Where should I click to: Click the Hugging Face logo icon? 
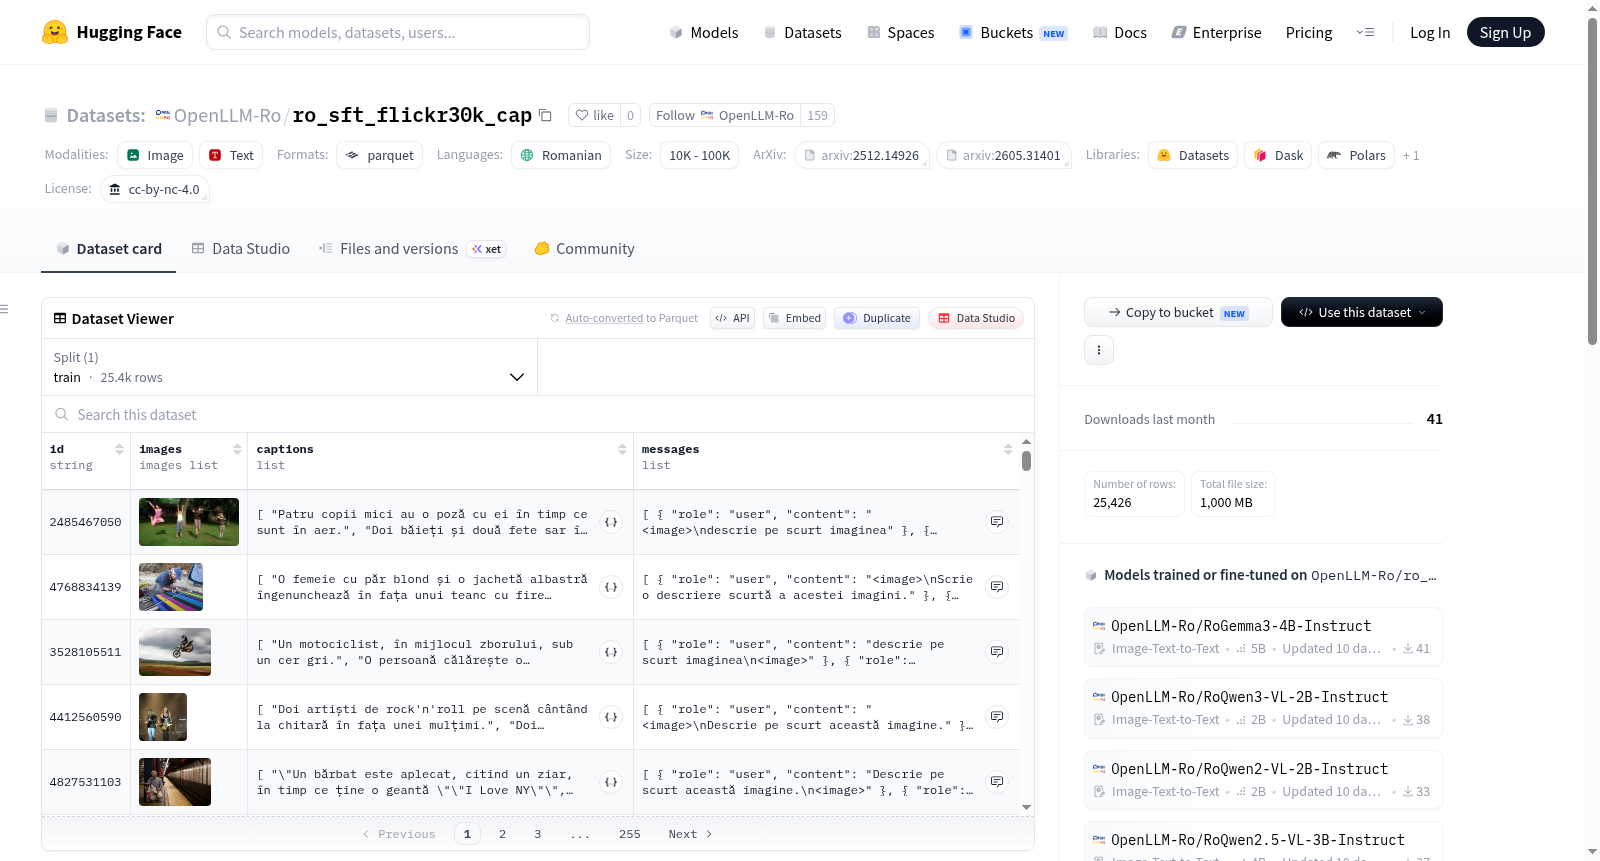click(55, 32)
